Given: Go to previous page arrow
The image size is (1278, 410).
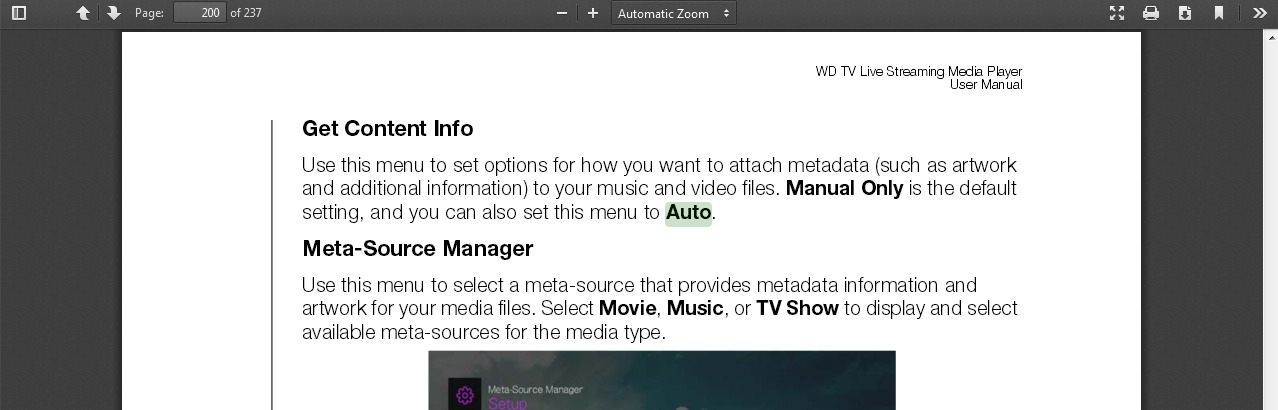Looking at the screenshot, I should 83,13.
